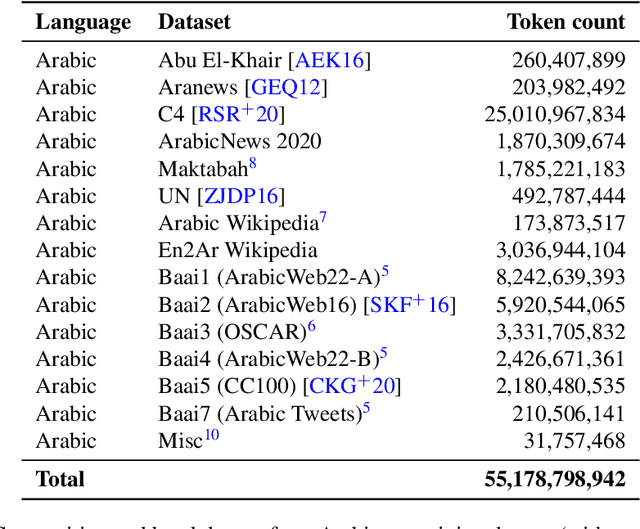Select the En2Ar Wikipedia dataset cell

pyautogui.click(x=237, y=250)
